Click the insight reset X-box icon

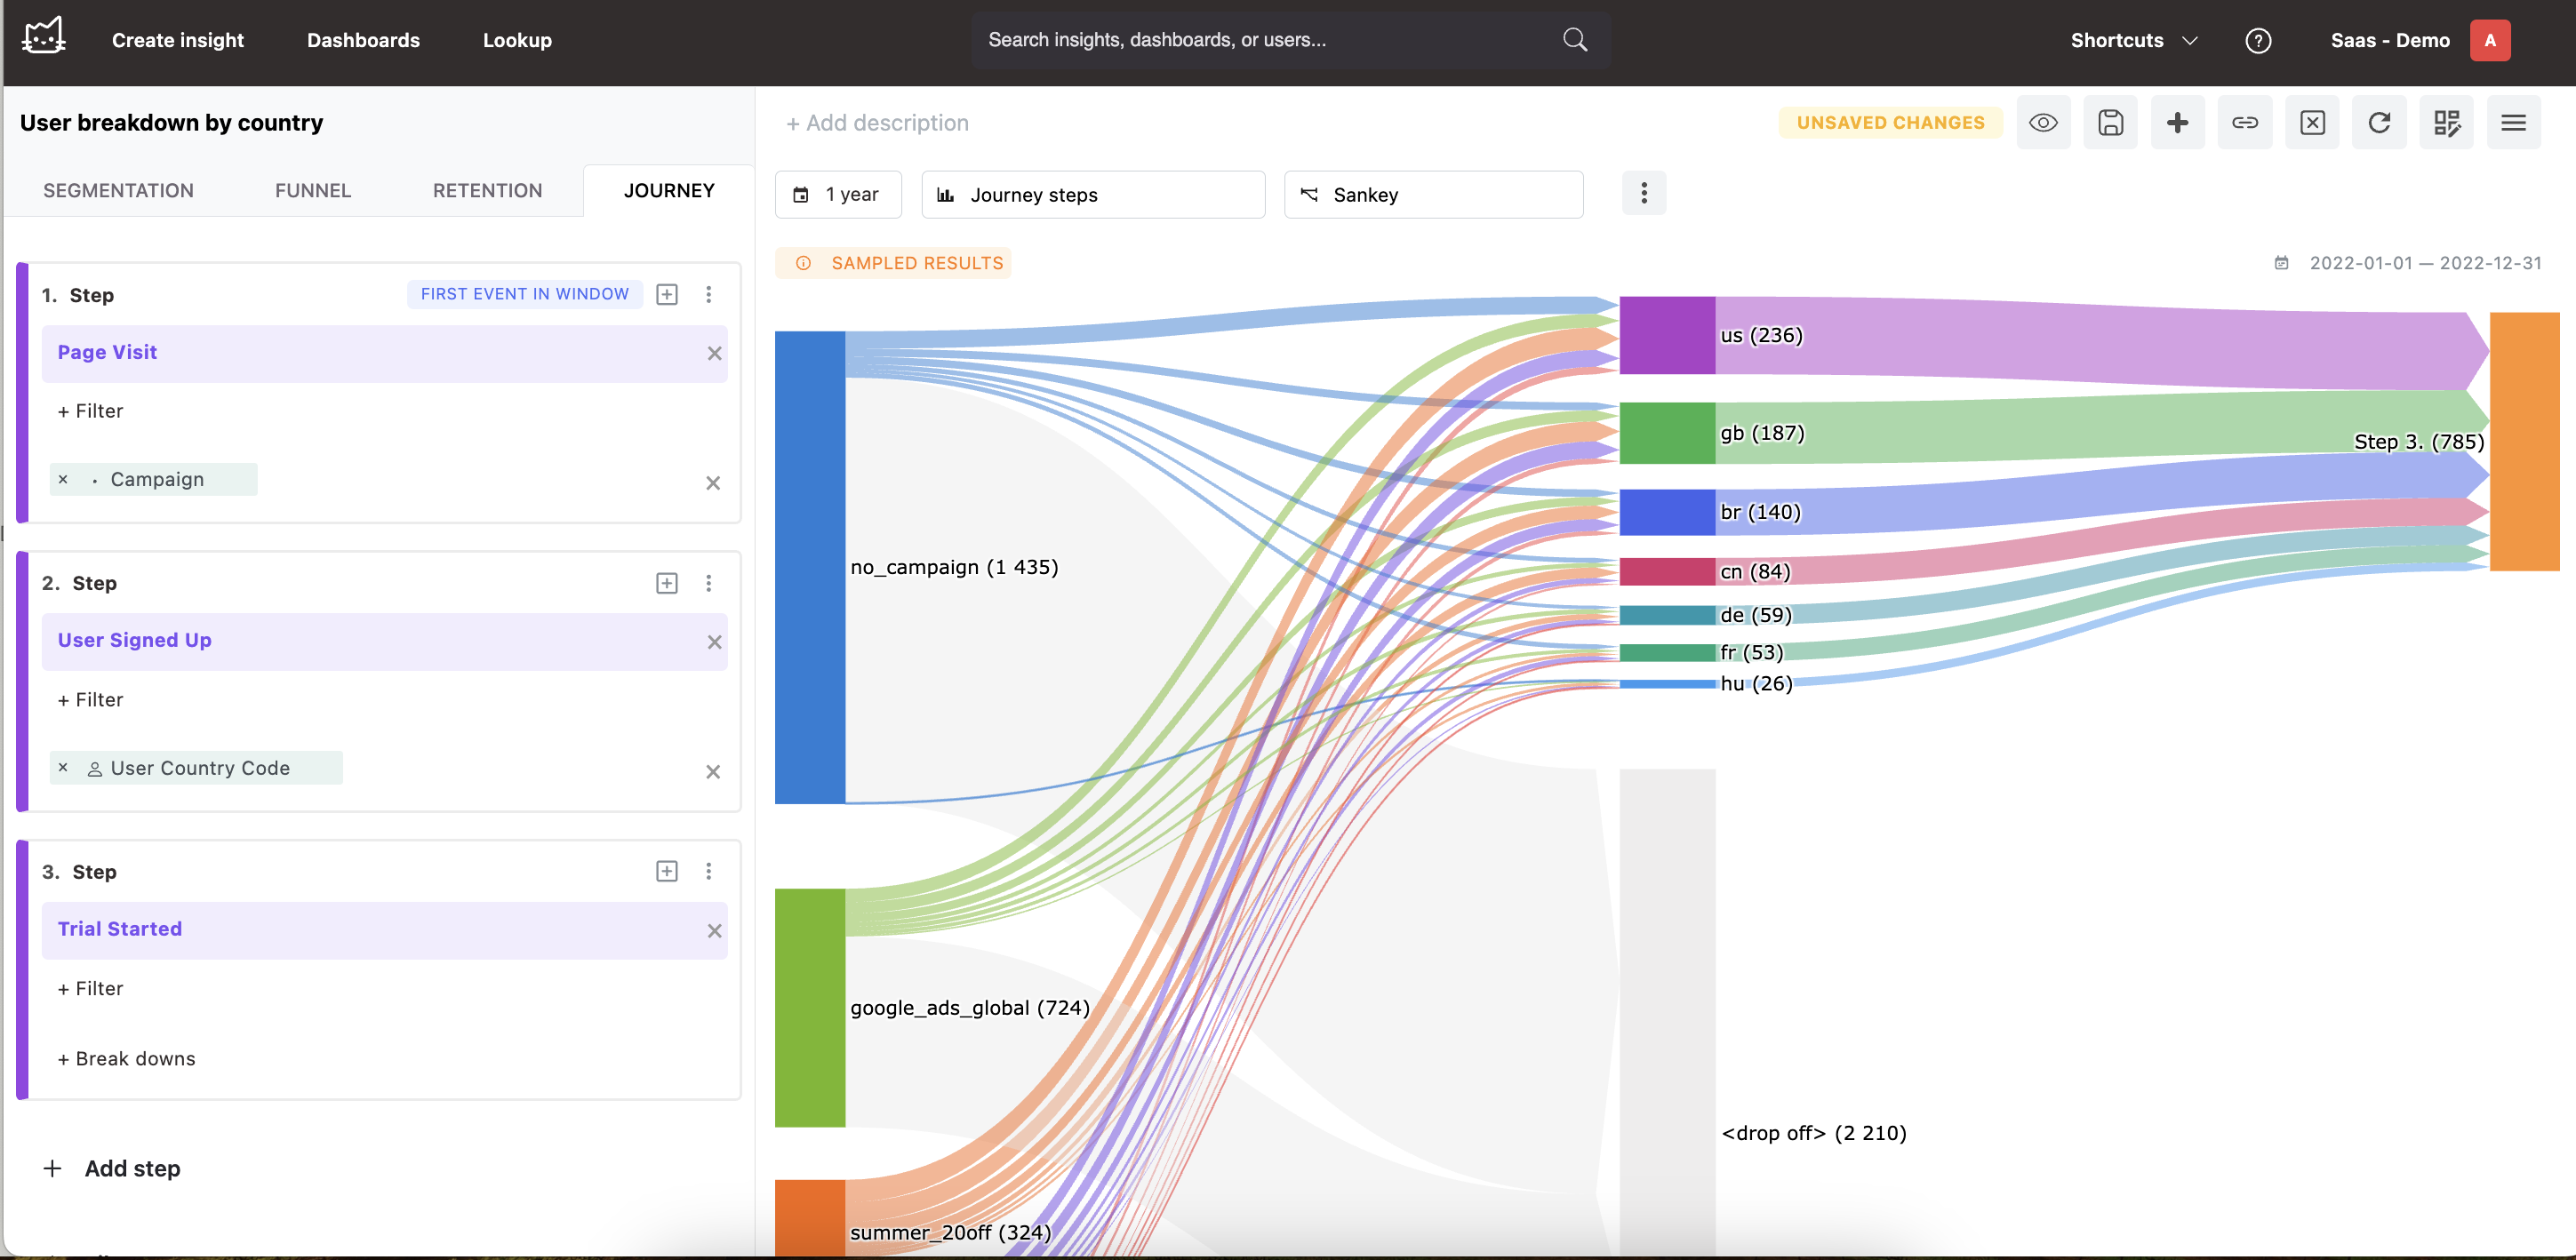click(2312, 123)
